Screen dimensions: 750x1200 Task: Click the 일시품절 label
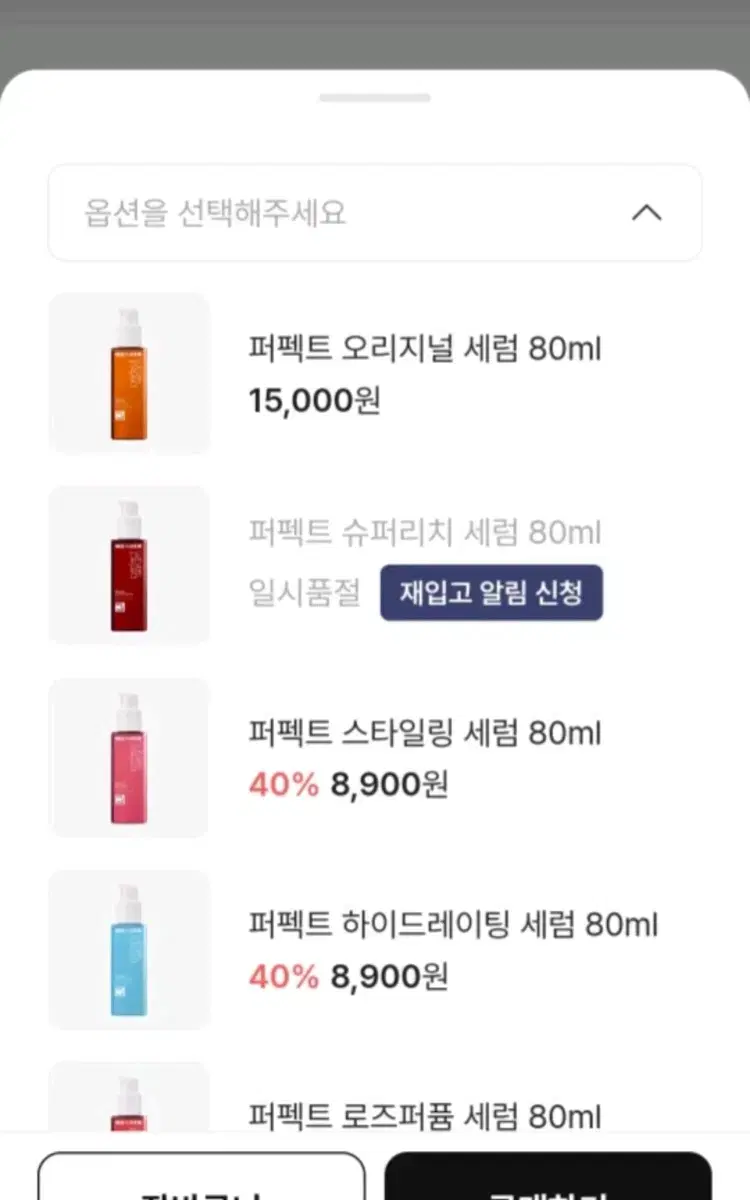304,593
